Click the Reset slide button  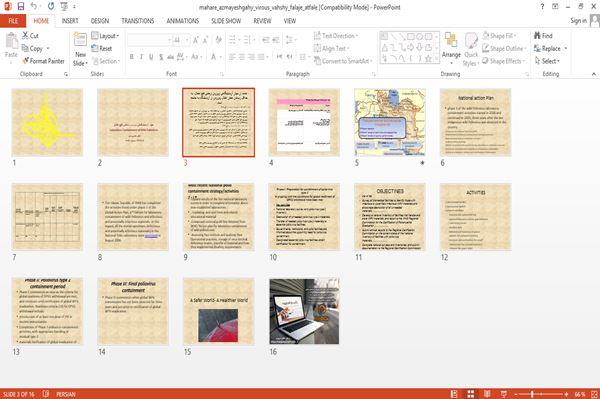[x=102, y=49]
